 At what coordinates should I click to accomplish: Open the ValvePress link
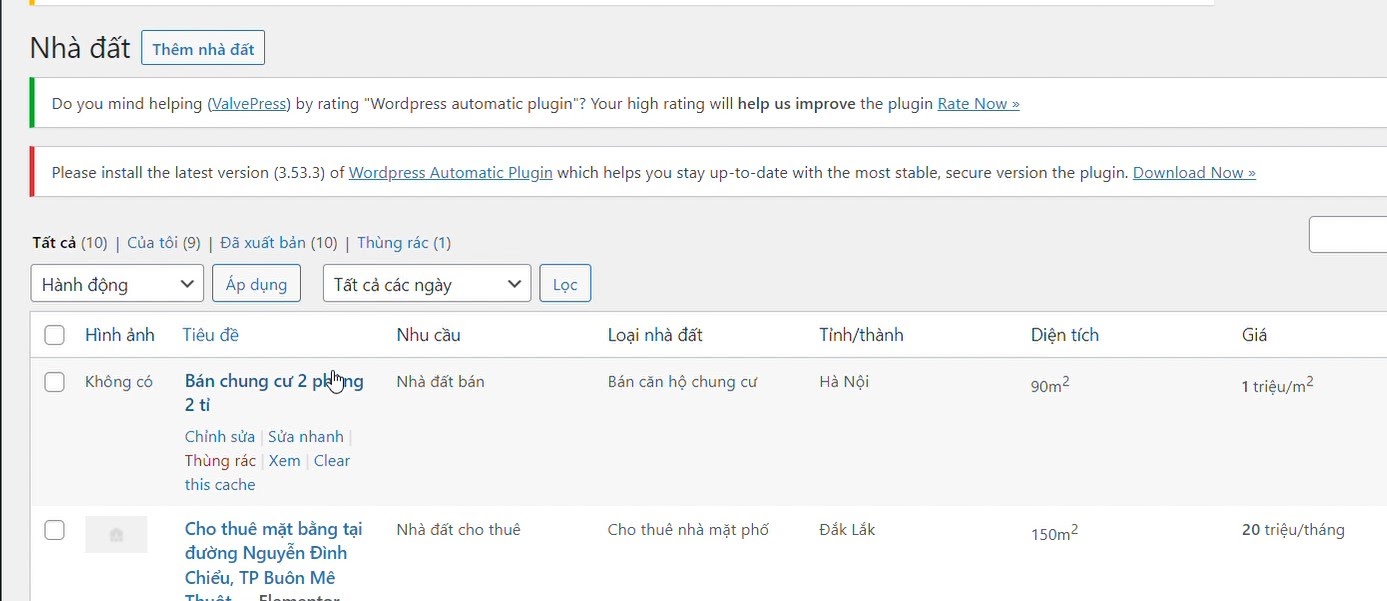pyautogui.click(x=249, y=104)
